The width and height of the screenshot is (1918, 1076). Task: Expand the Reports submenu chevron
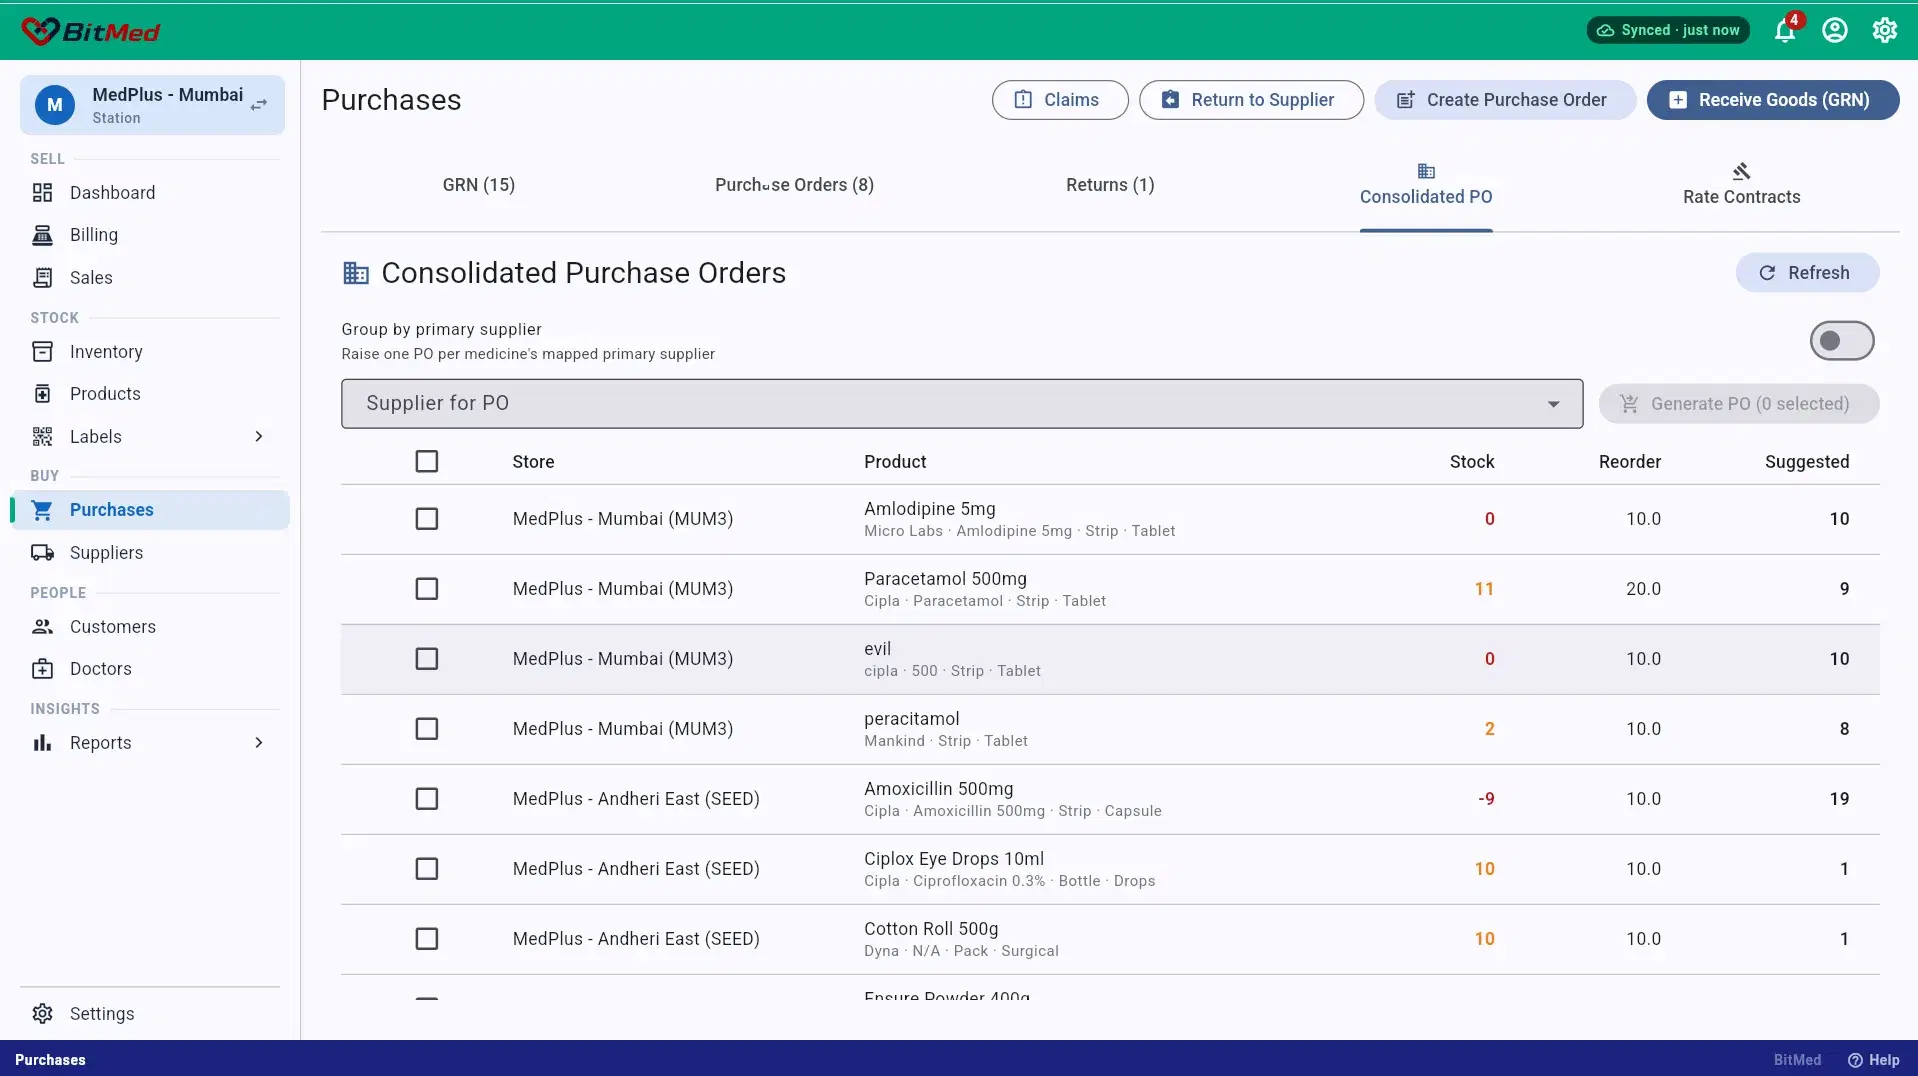pos(259,743)
